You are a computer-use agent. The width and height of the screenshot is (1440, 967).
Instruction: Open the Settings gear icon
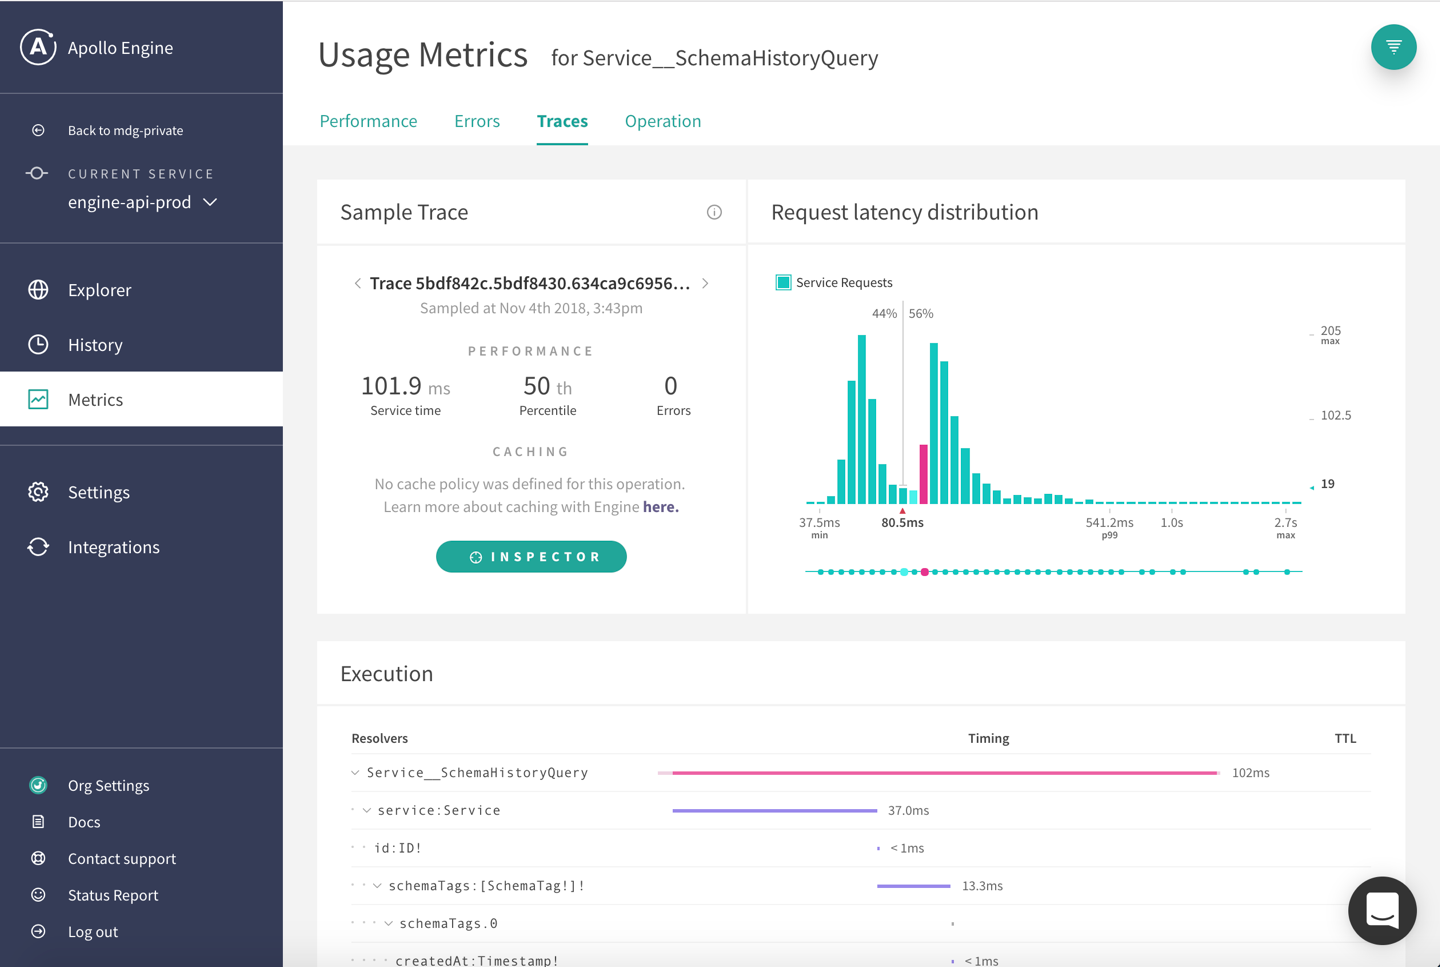pos(38,492)
